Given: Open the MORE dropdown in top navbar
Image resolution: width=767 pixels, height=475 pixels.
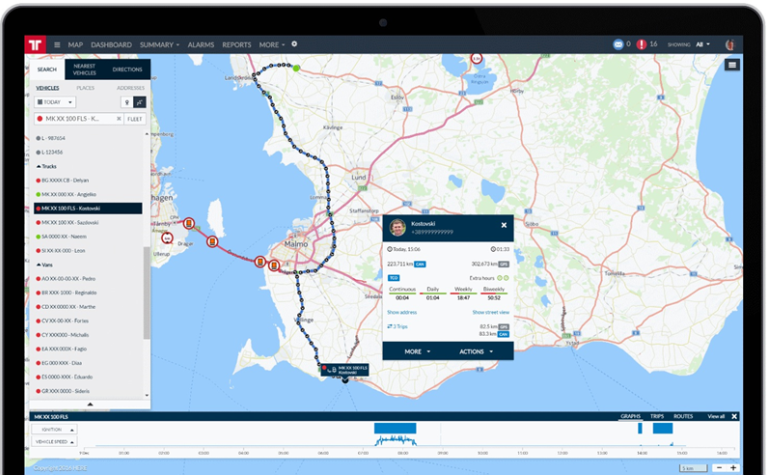Looking at the screenshot, I should 271,45.
